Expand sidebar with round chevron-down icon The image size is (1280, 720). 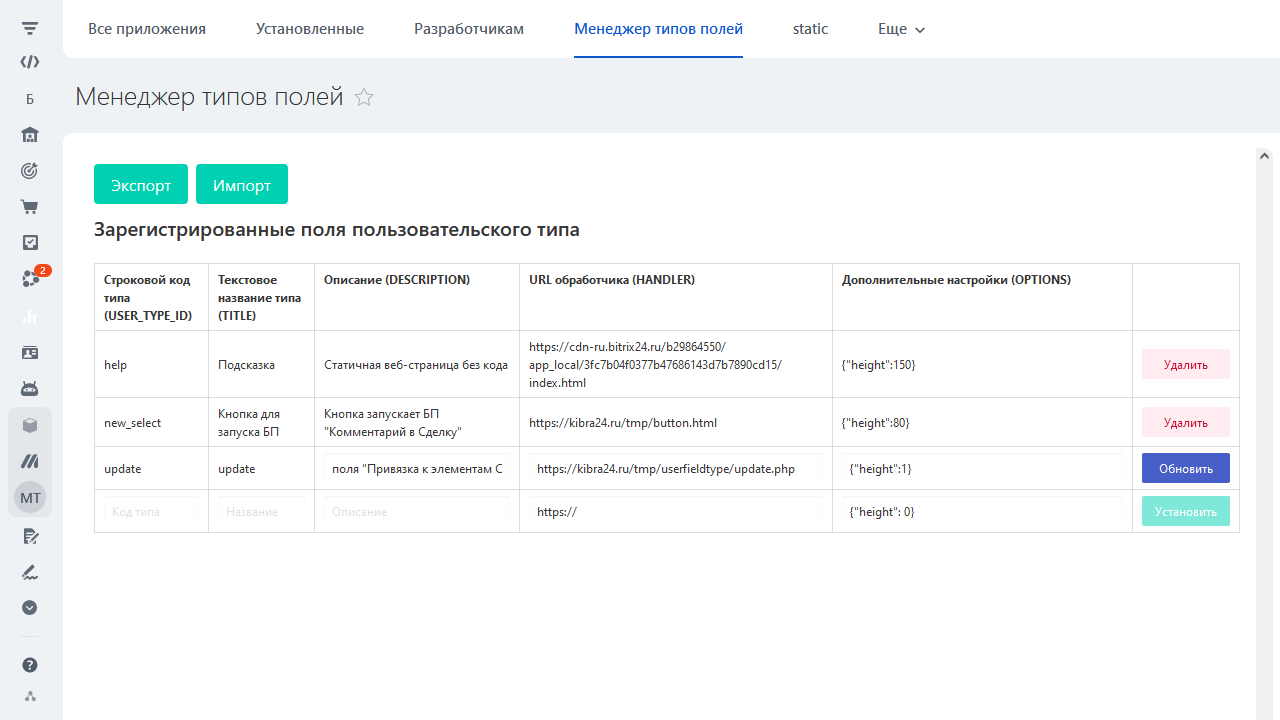click(x=30, y=607)
